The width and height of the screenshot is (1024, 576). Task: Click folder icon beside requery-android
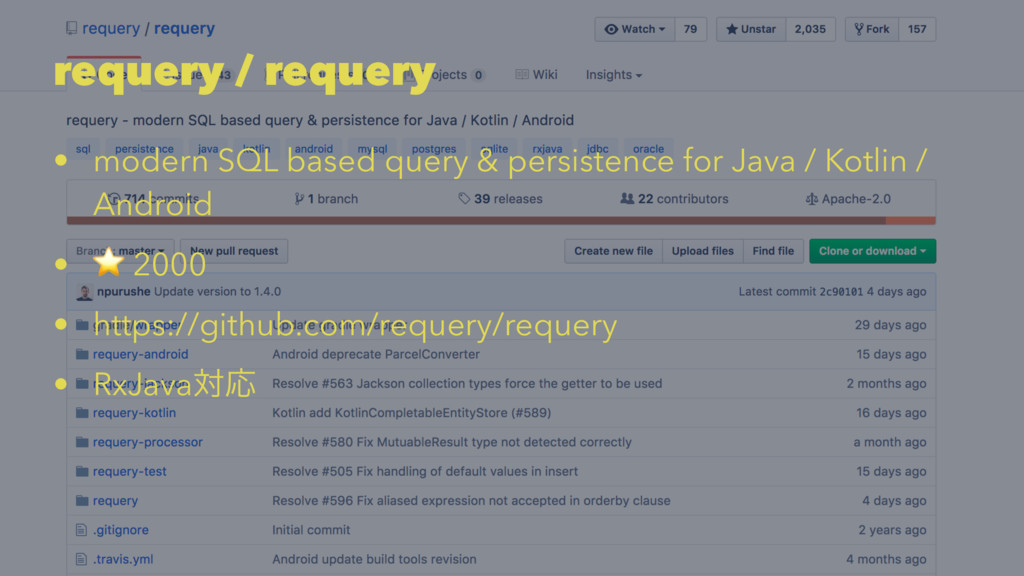click(x=82, y=355)
